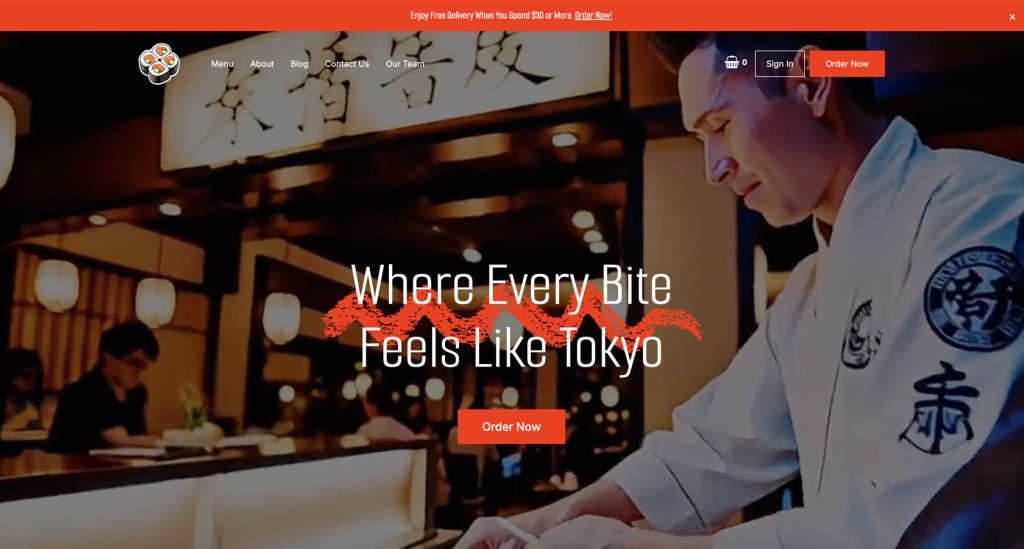
Task: Dismiss the free delivery promo banner
Action: tap(1012, 17)
